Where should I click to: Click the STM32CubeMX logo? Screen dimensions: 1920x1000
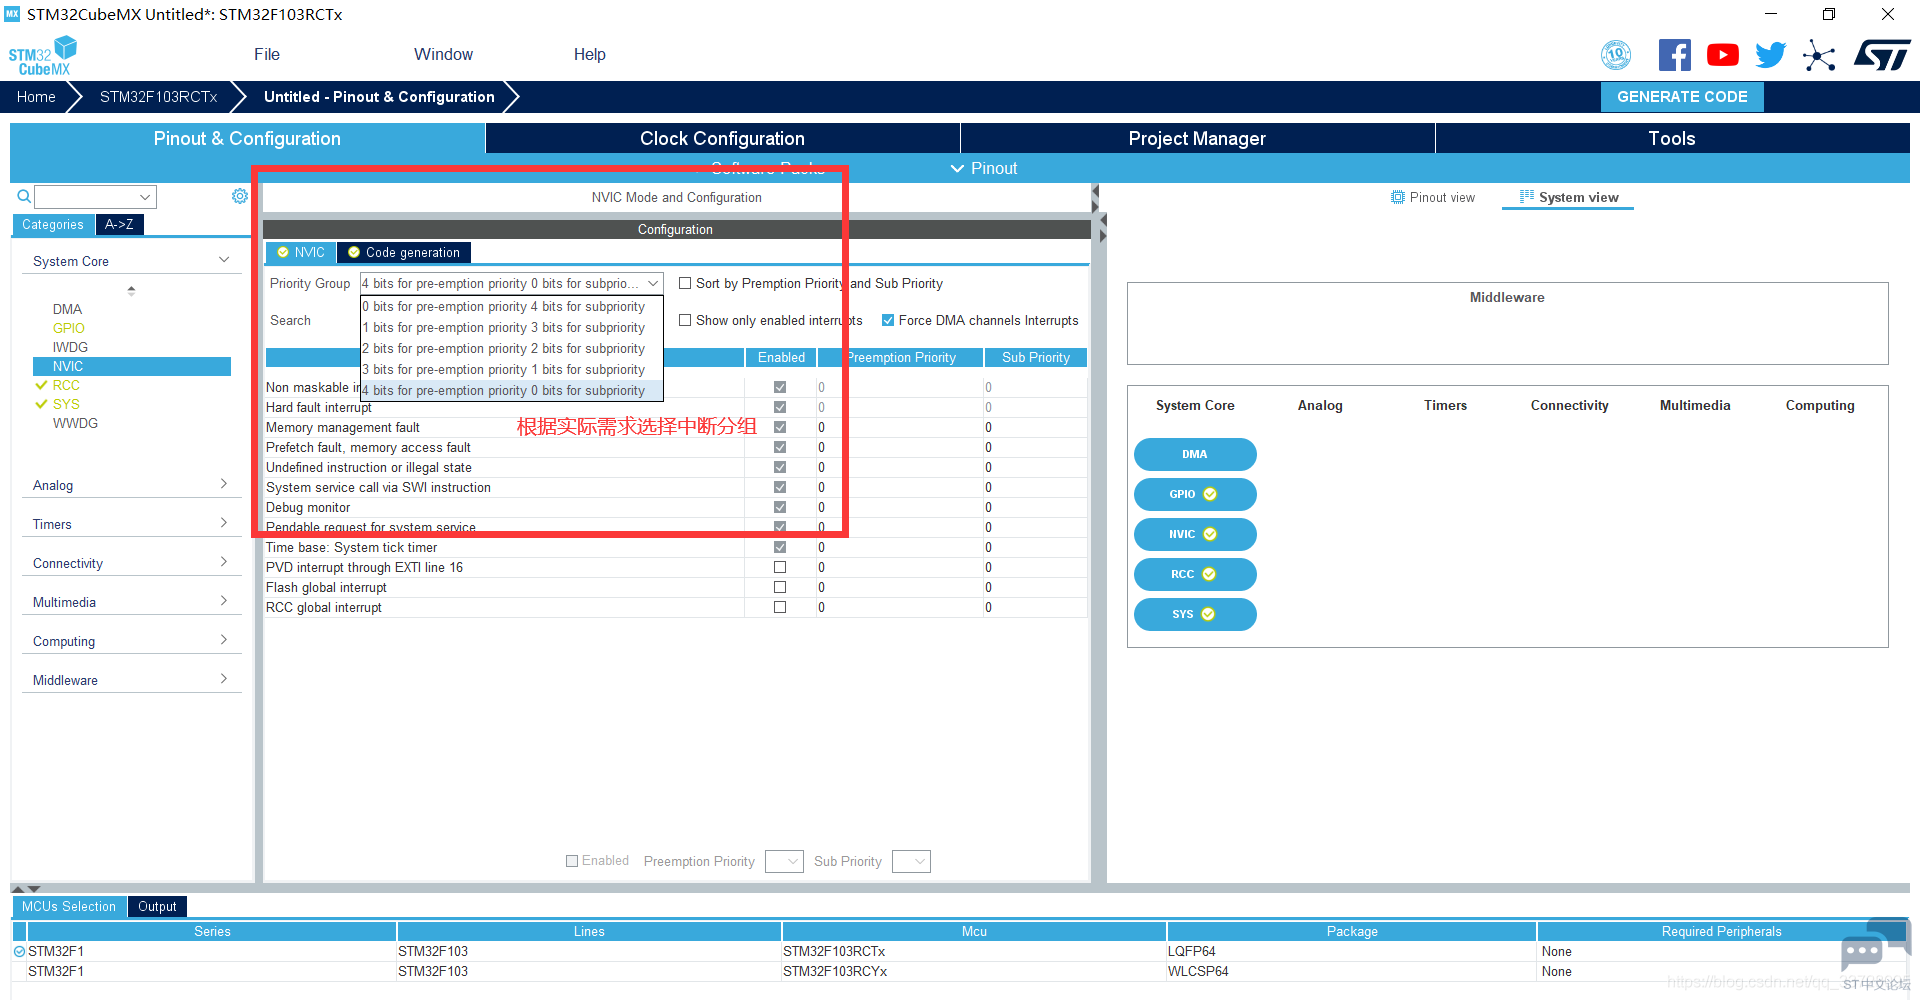pyautogui.click(x=42, y=56)
